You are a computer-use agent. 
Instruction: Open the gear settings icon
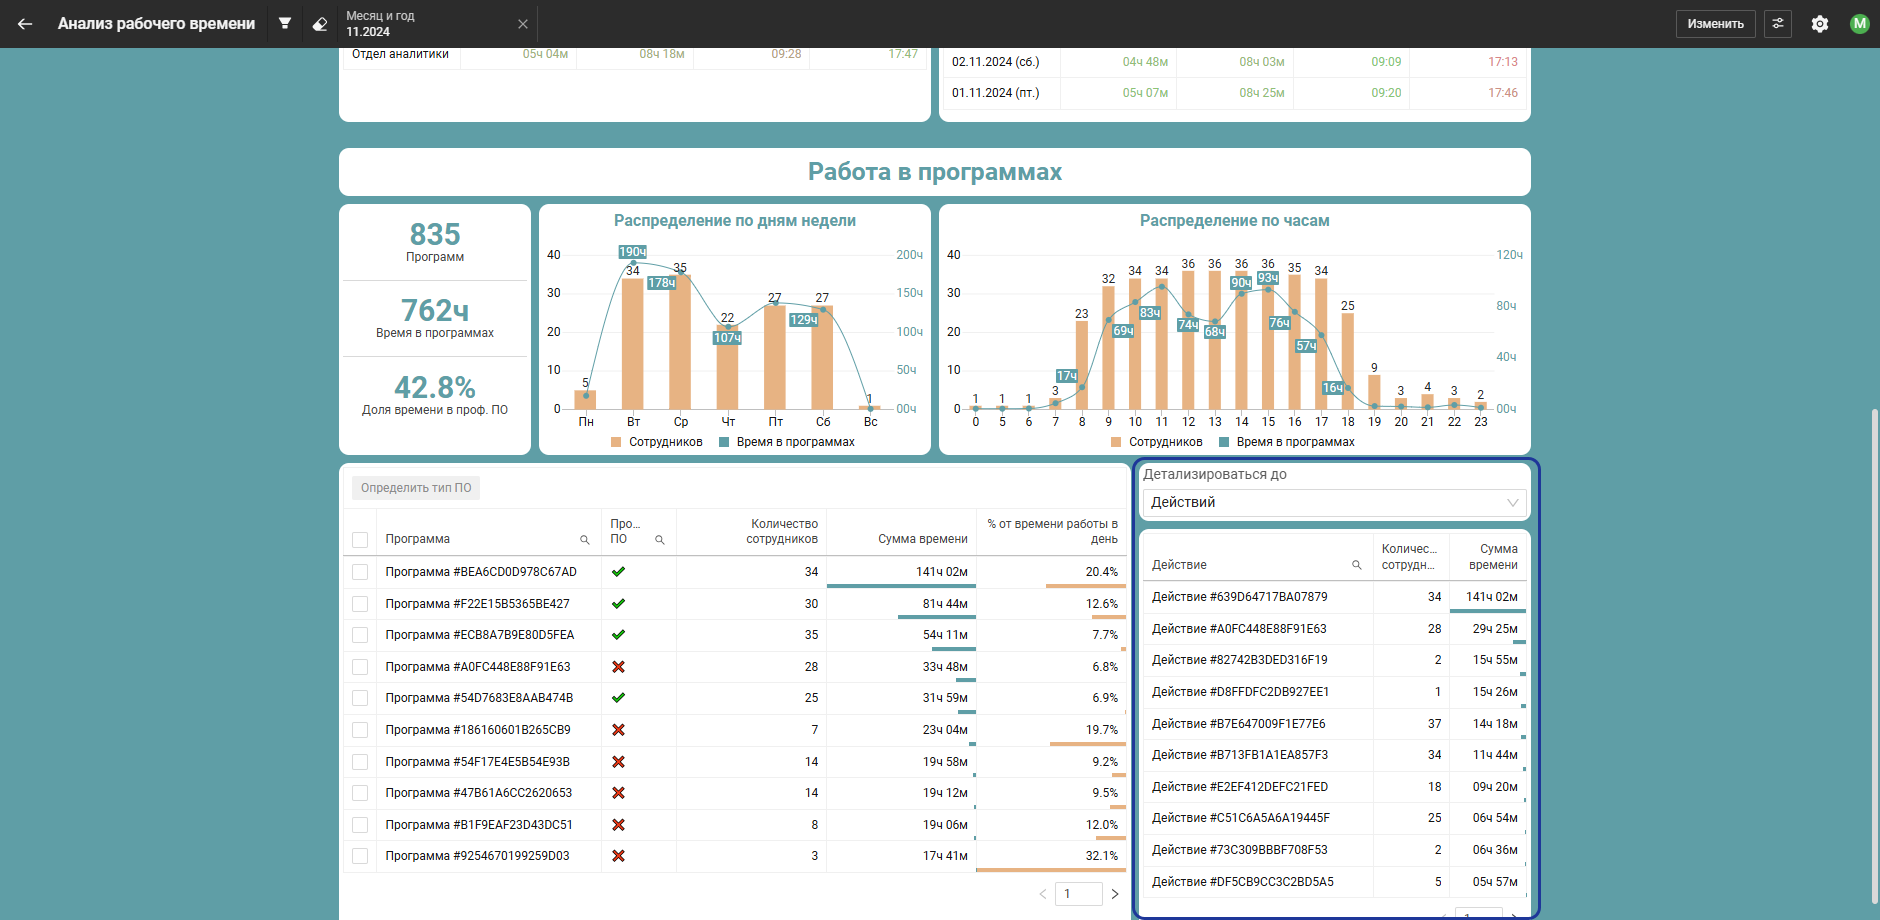pos(1820,24)
